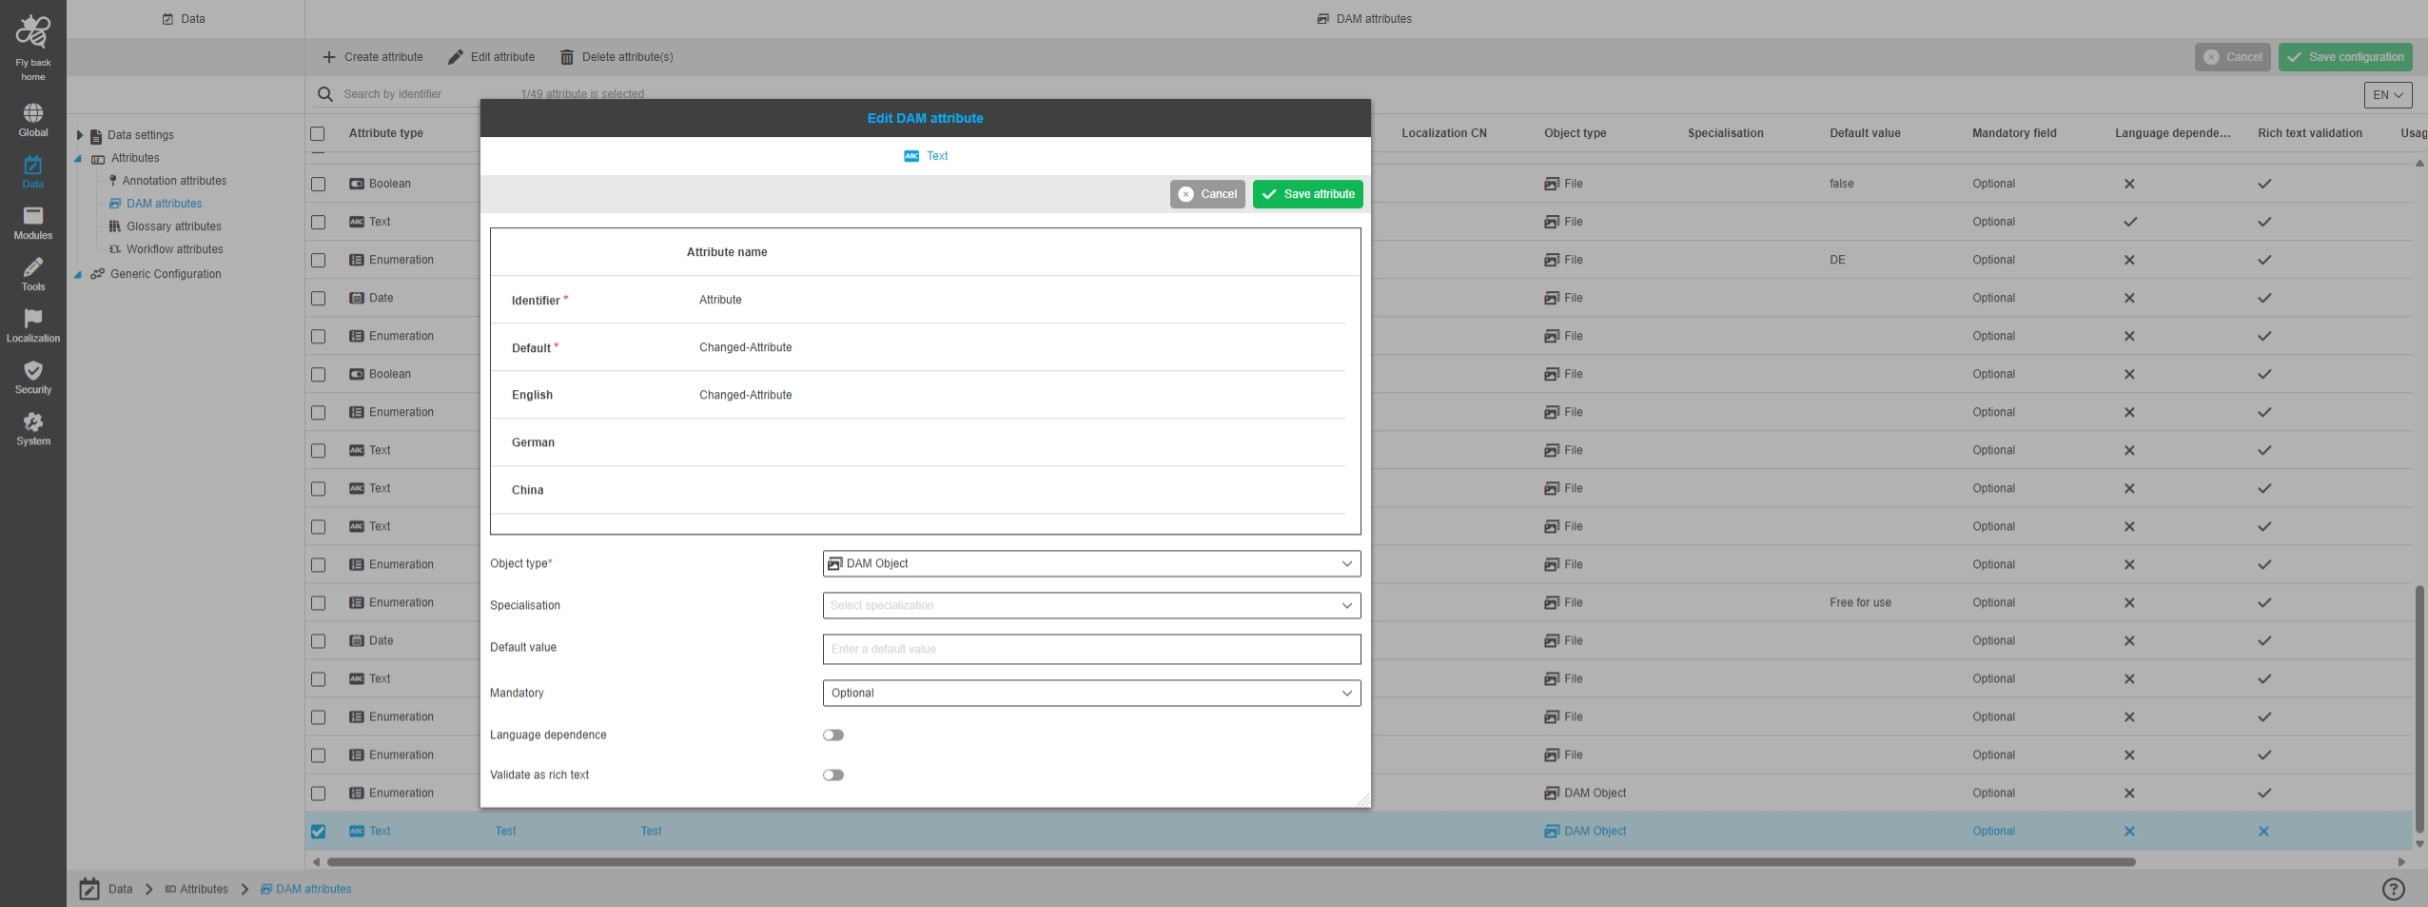Select Glossary attributes in the tree

pyautogui.click(x=174, y=226)
